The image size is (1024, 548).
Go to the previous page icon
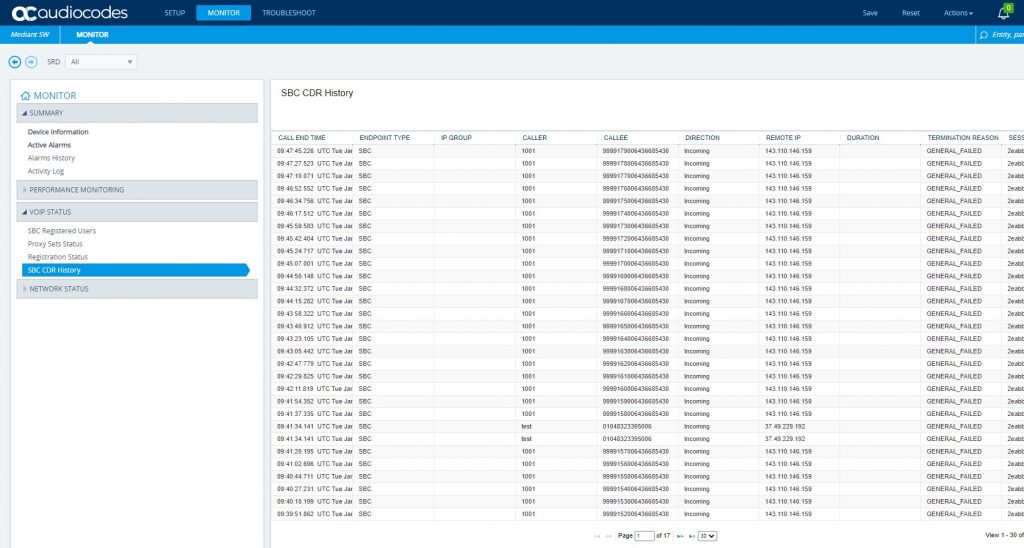click(x=608, y=536)
